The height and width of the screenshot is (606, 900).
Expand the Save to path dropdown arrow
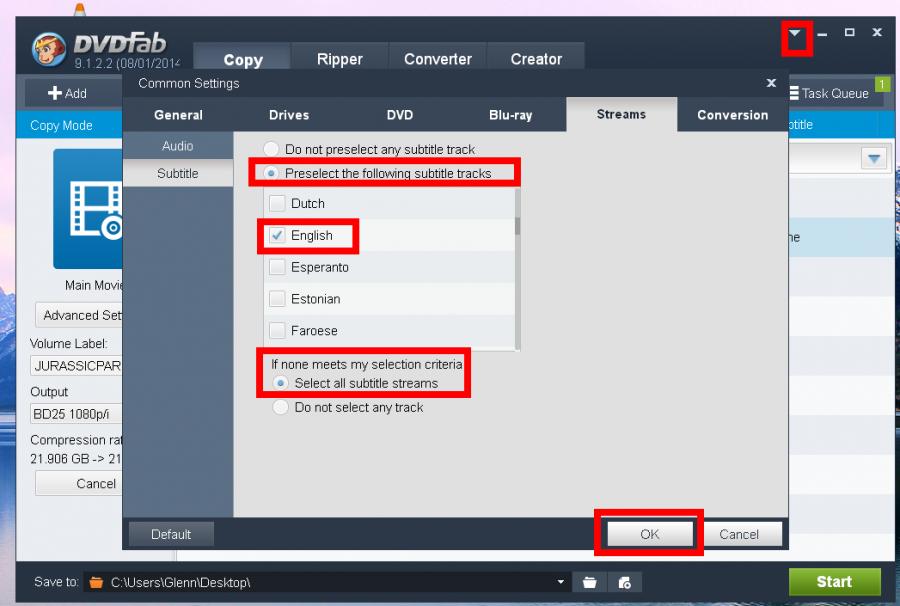tap(560, 582)
